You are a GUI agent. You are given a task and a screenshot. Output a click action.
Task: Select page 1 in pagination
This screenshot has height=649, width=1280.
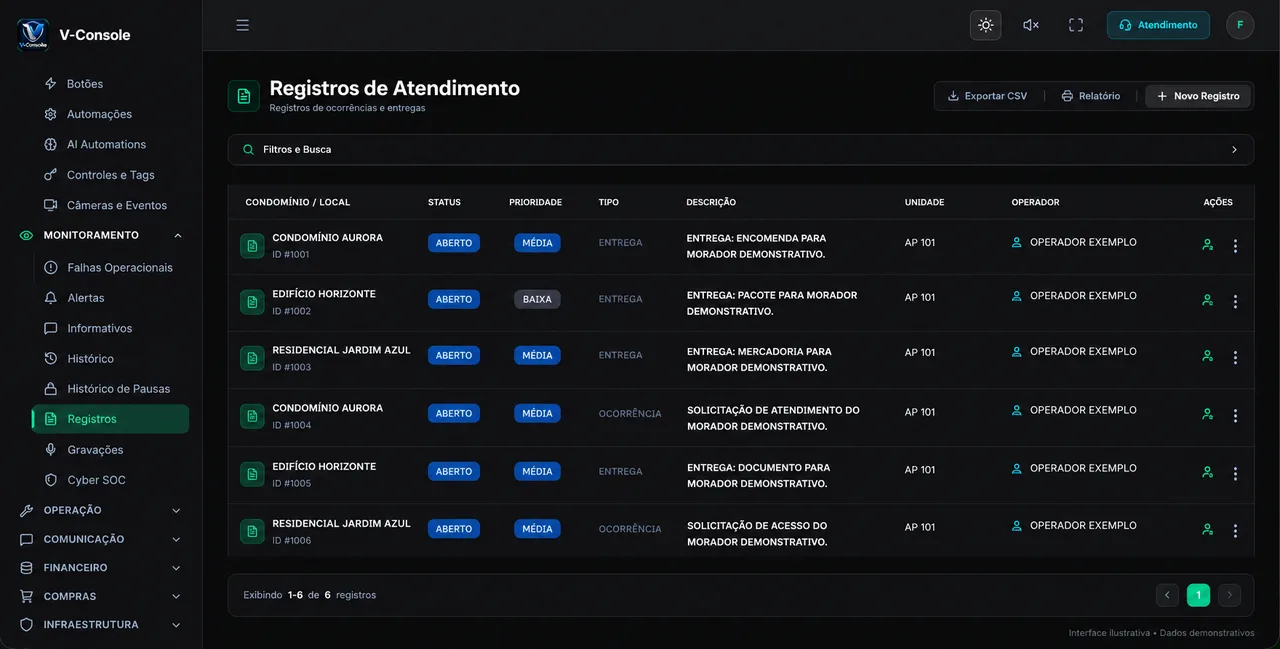pyautogui.click(x=1198, y=595)
